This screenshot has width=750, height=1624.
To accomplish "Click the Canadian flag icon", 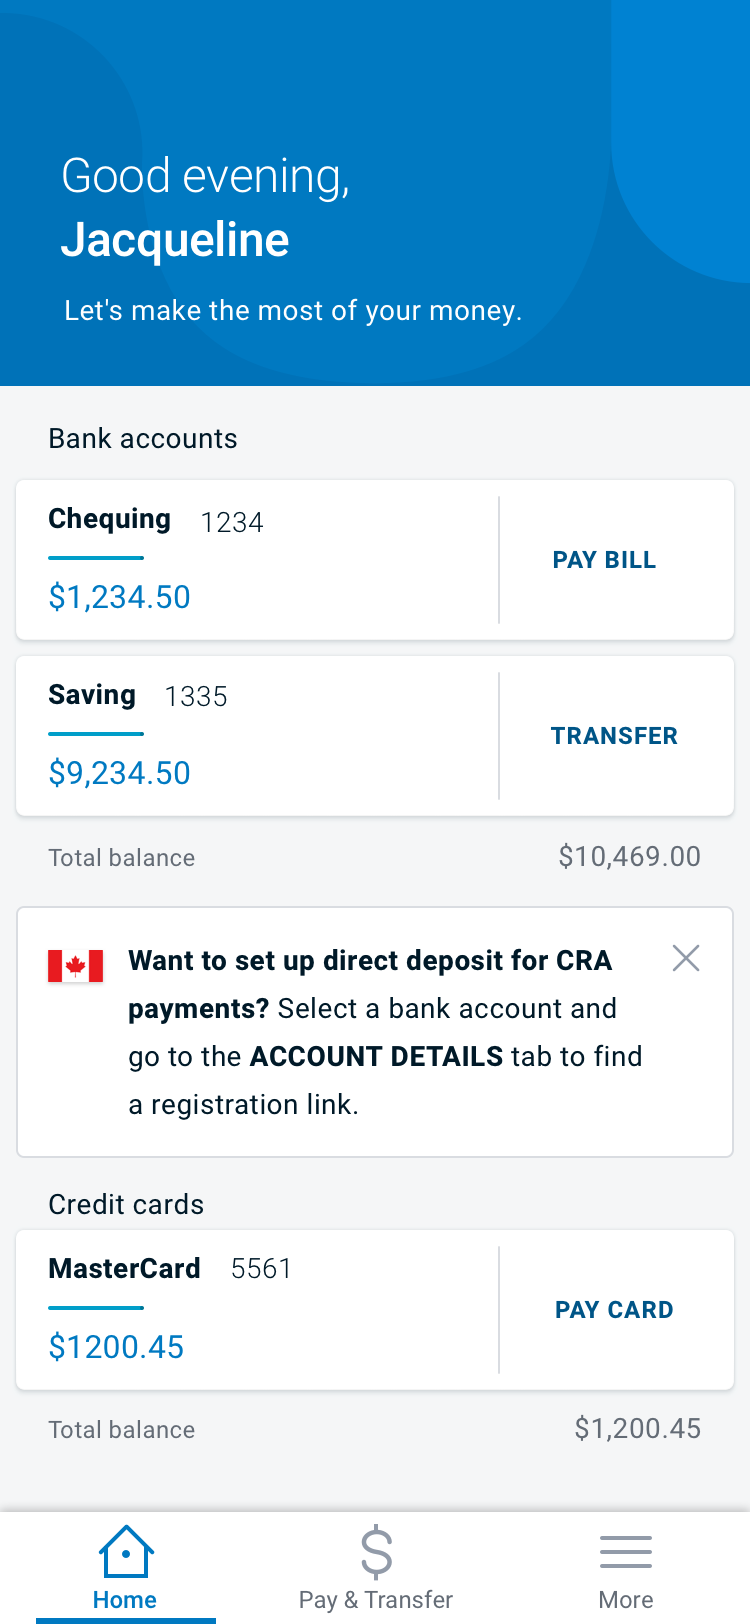I will click(x=76, y=966).
